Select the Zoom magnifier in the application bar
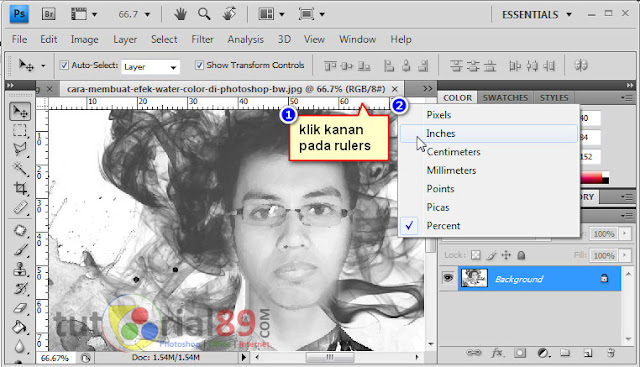This screenshot has height=367, width=640. tap(204, 14)
